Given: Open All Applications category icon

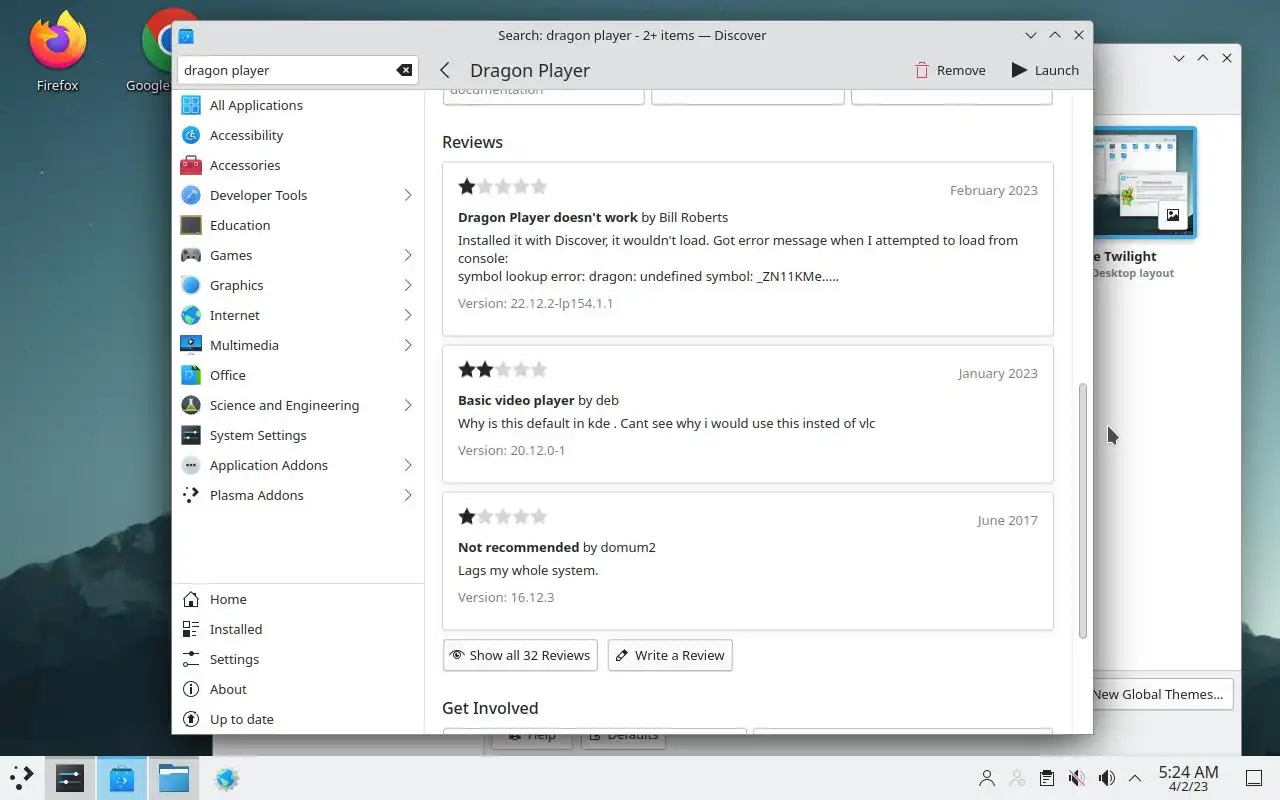Looking at the screenshot, I should pyautogui.click(x=191, y=105).
